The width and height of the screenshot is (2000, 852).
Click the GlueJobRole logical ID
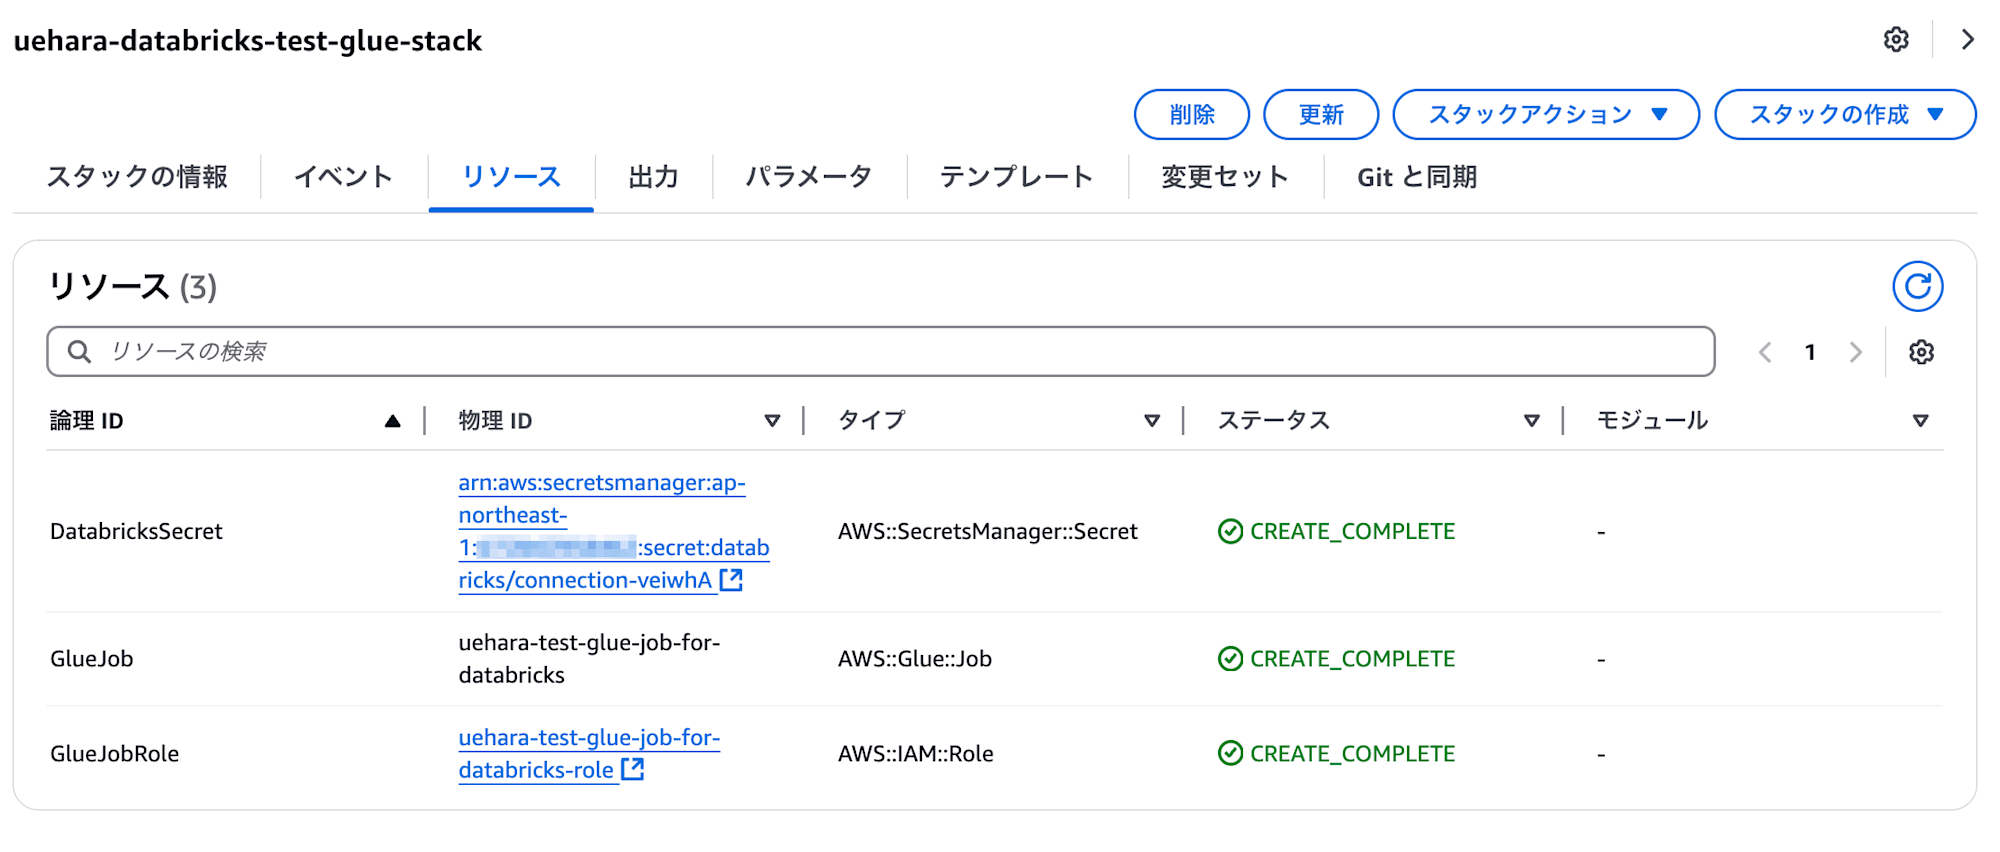114,753
